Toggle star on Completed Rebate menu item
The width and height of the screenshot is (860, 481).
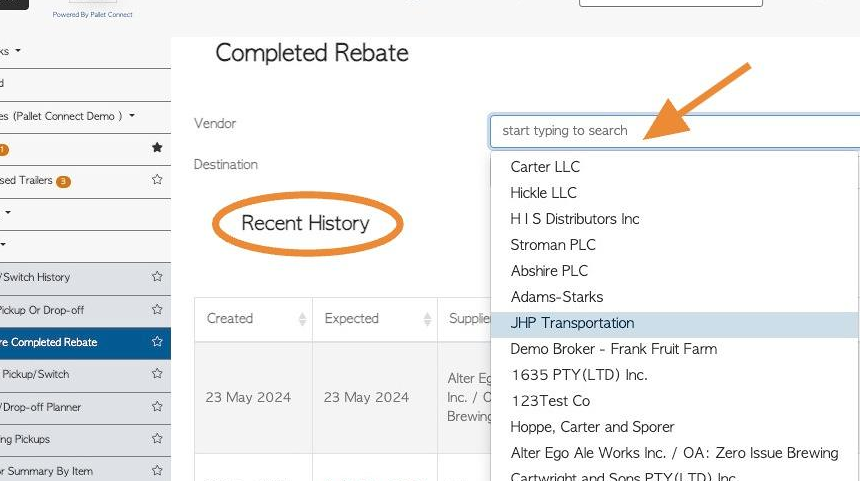click(x=157, y=342)
